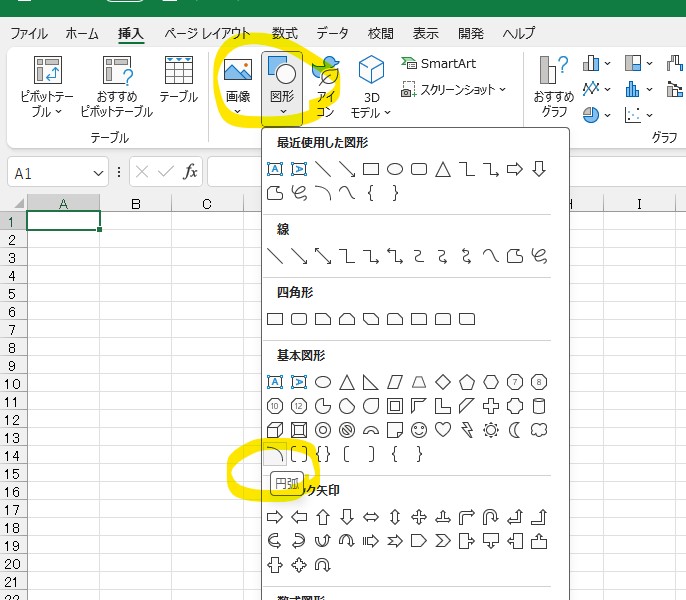Image resolution: width=686 pixels, height=600 pixels.
Task: Insert the sun shape
Action: coord(491,430)
